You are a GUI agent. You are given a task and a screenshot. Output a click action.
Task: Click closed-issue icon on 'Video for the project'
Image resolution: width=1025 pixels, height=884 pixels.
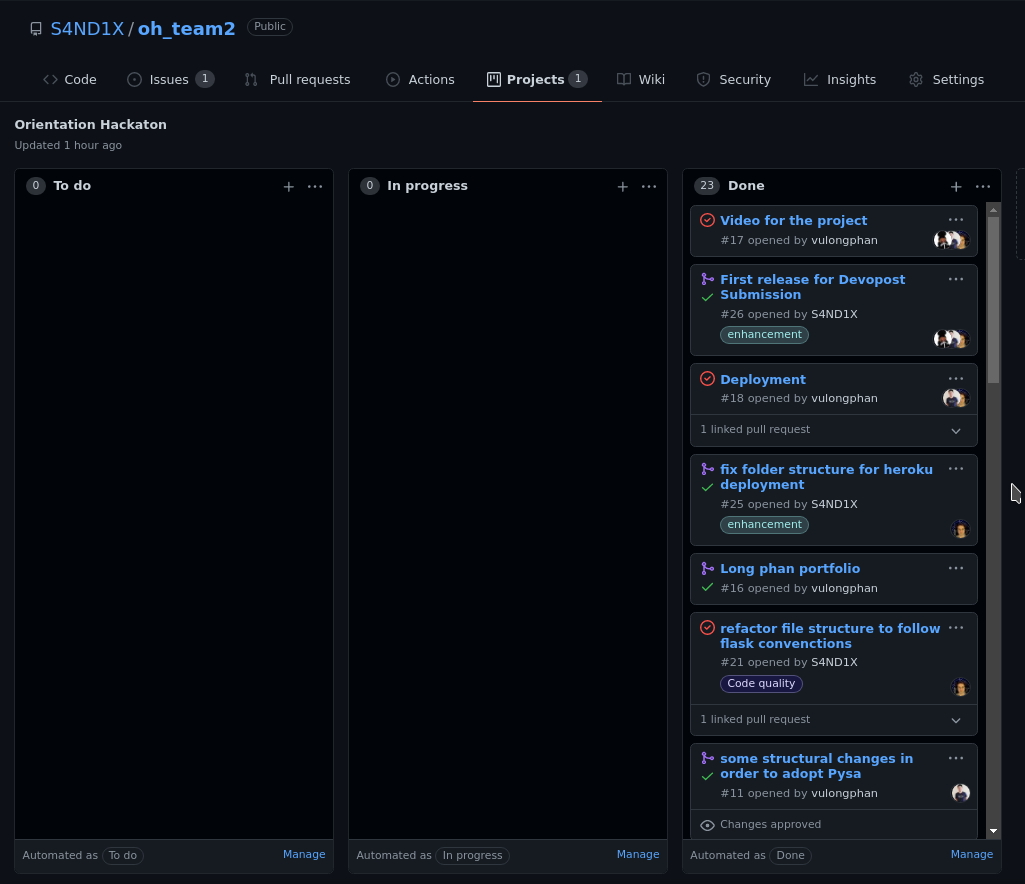[x=707, y=220]
